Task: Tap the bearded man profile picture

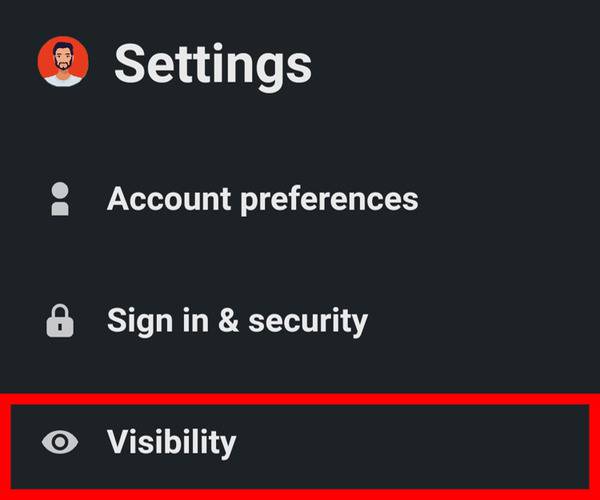Action: tap(63, 62)
